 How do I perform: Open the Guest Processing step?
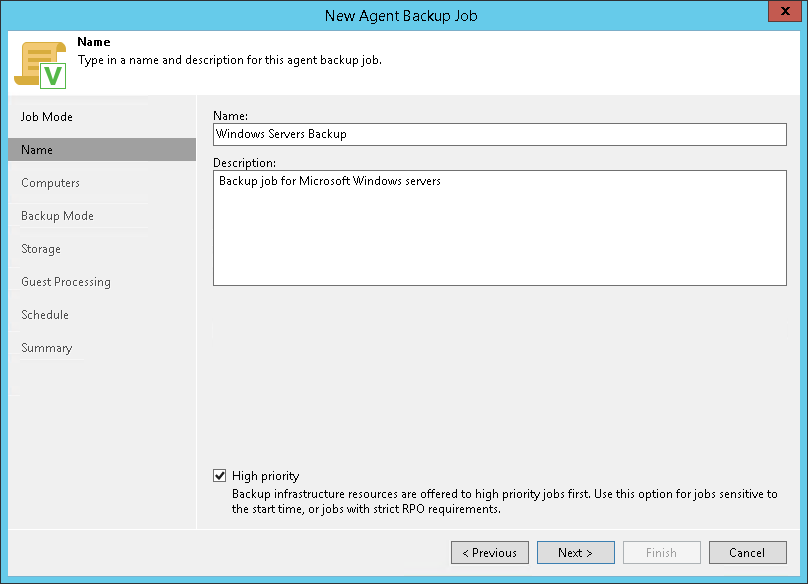click(x=66, y=282)
